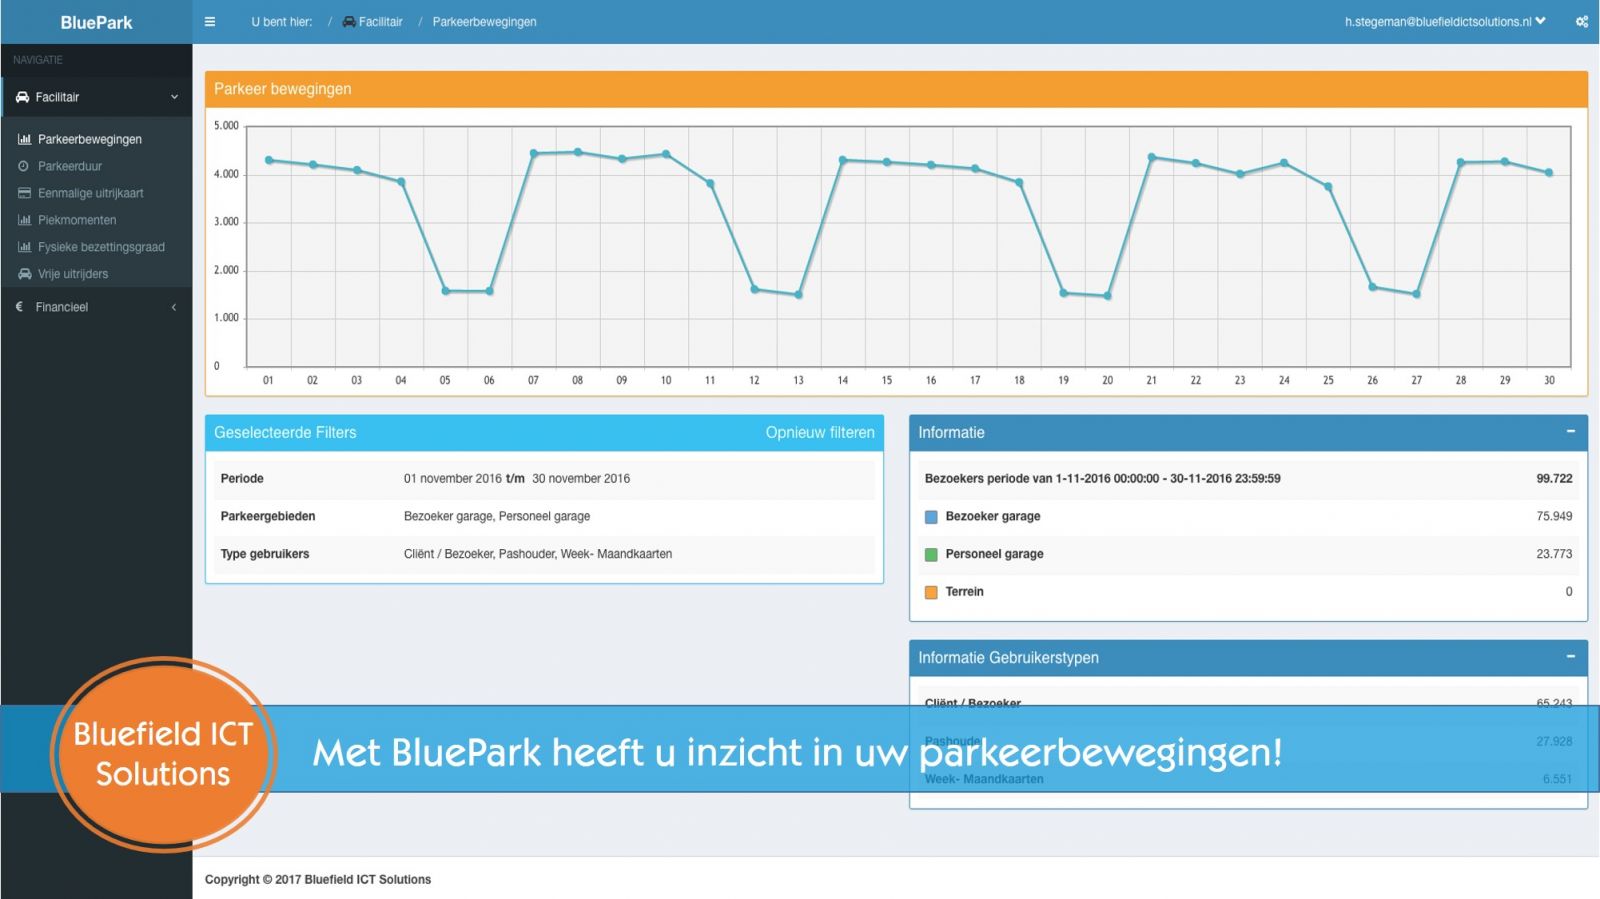This screenshot has height=899, width=1600.
Task: Click the Type gebruikers filter row label
Action: pyautogui.click(x=265, y=554)
